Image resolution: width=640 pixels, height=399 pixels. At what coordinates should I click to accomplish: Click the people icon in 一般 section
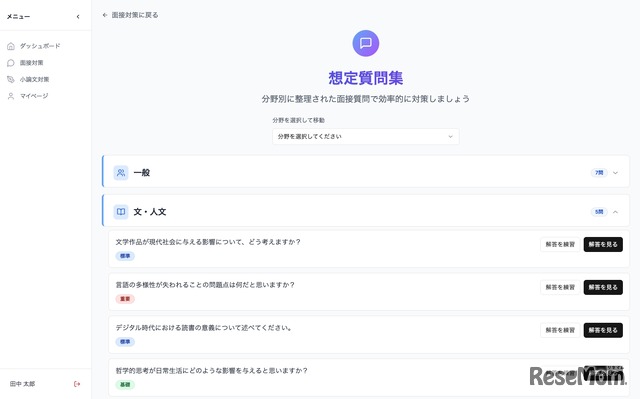121,173
